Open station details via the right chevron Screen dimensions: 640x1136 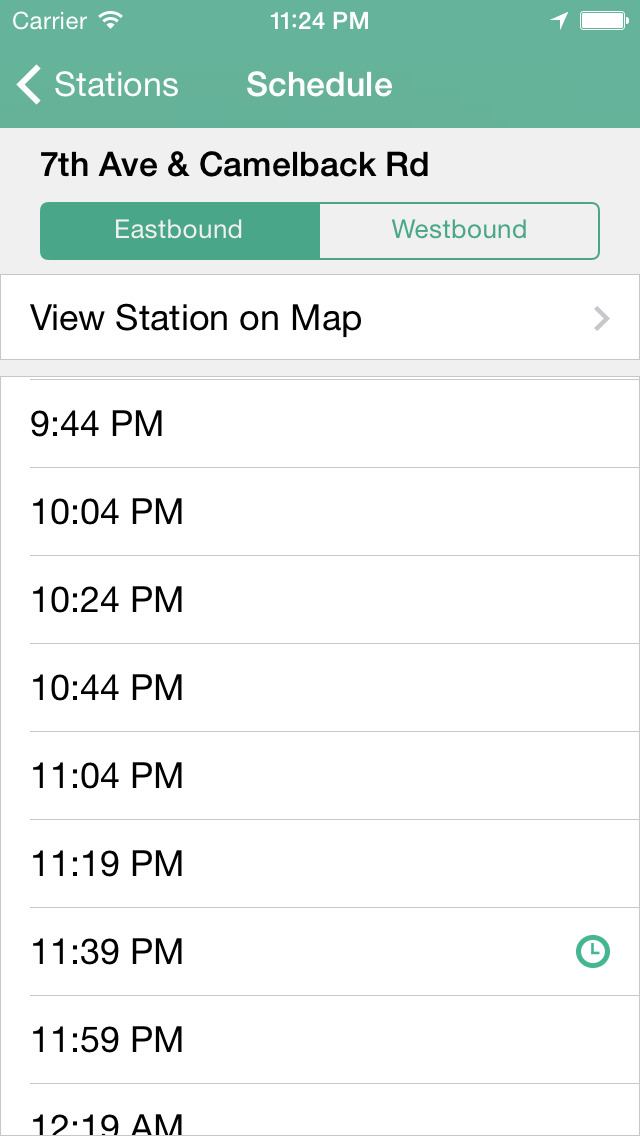601,318
